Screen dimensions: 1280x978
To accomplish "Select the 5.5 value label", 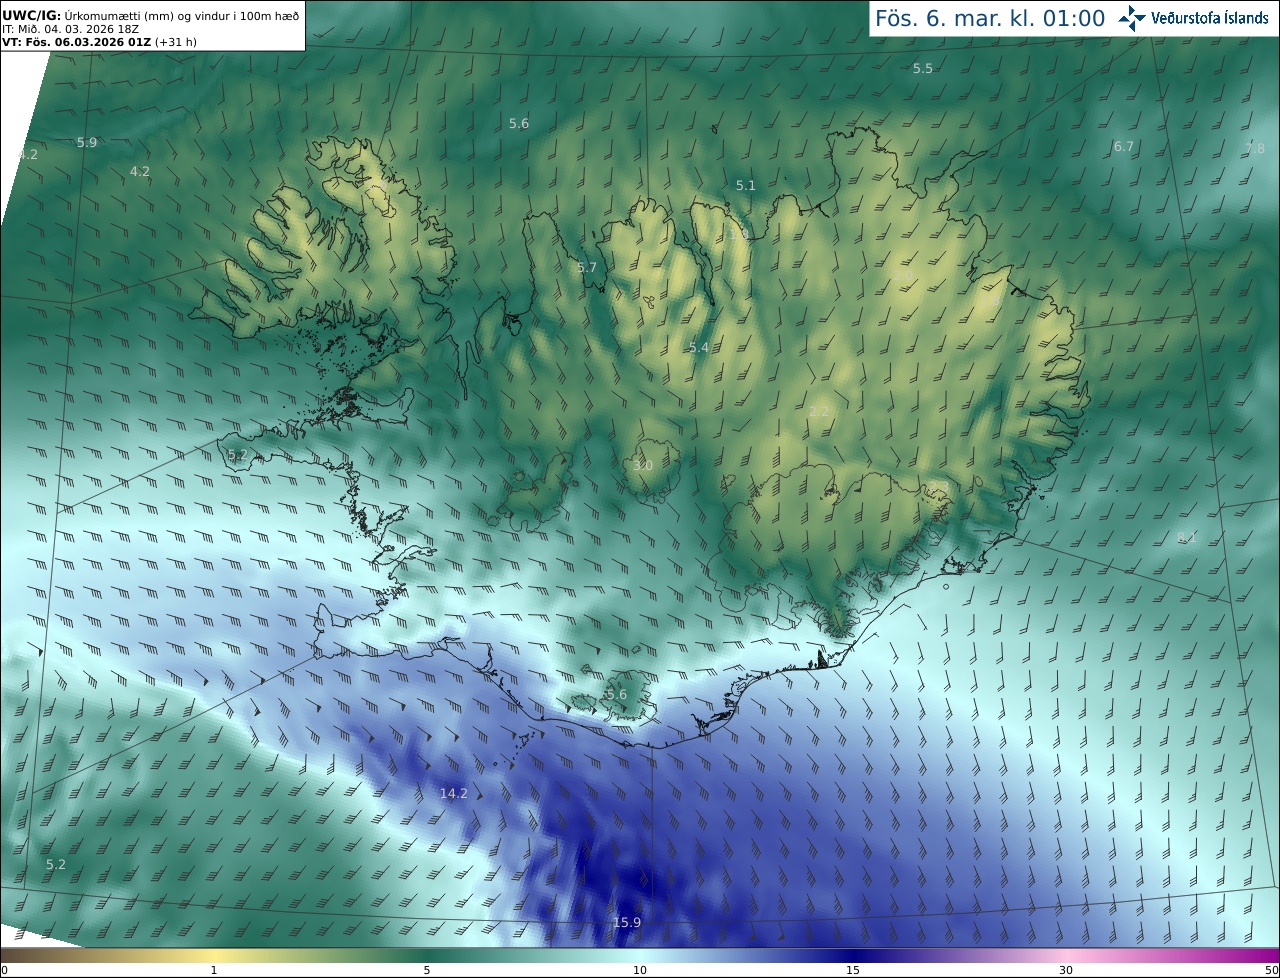I will point(923,68).
